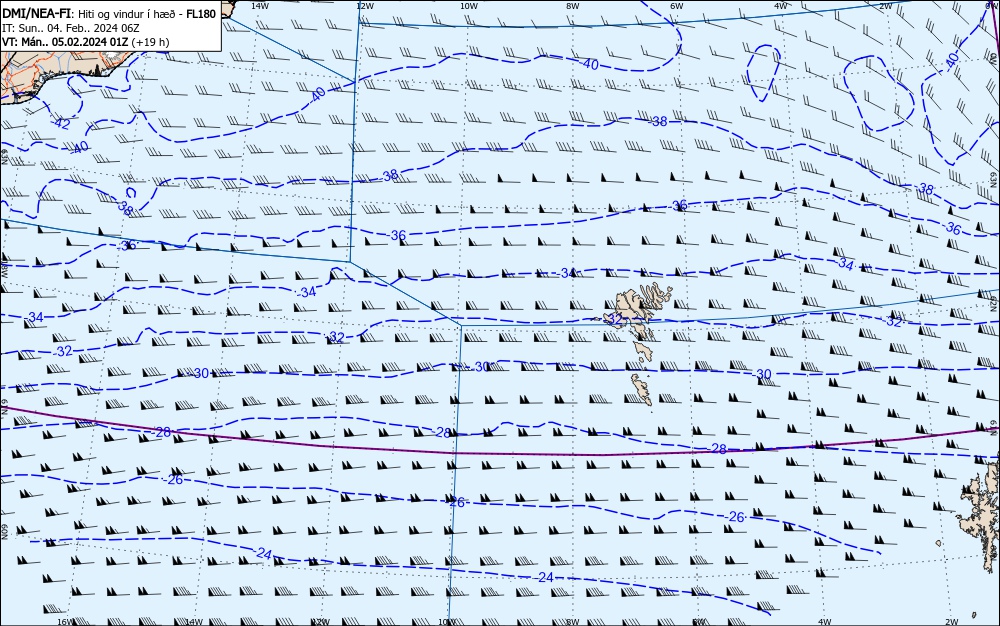Click the IT issue time line
This screenshot has height=626, width=1000.
pyautogui.click(x=71, y=28)
